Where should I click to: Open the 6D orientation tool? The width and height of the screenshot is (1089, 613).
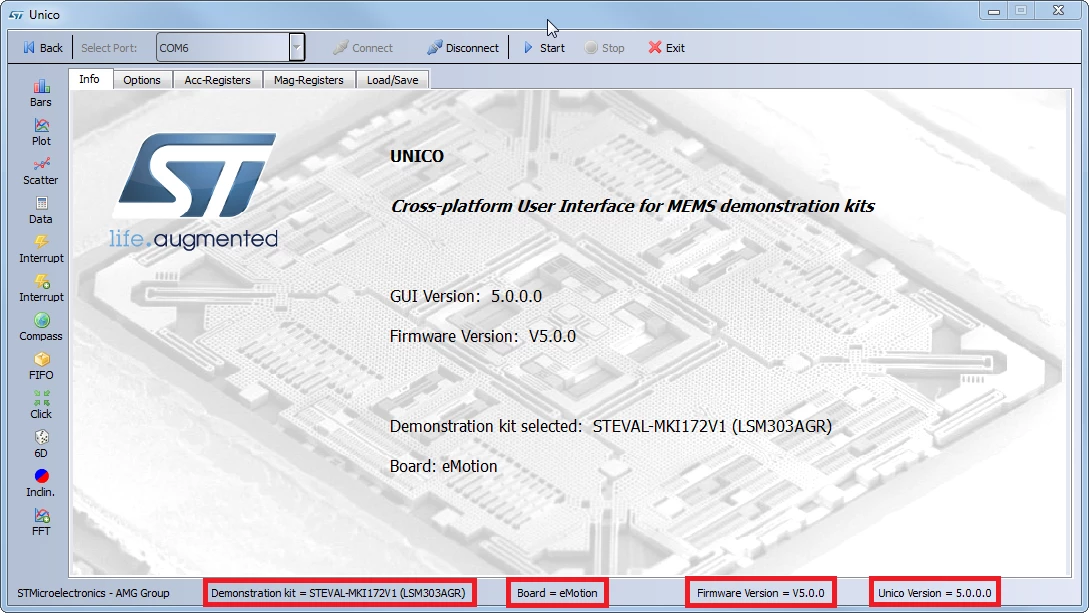pyautogui.click(x=40, y=444)
